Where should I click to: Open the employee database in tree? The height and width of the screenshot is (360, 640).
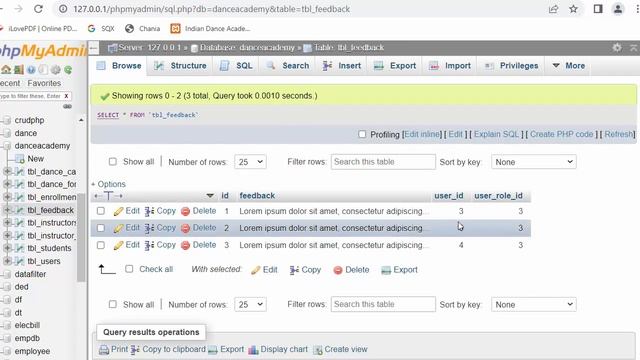tap(32, 351)
